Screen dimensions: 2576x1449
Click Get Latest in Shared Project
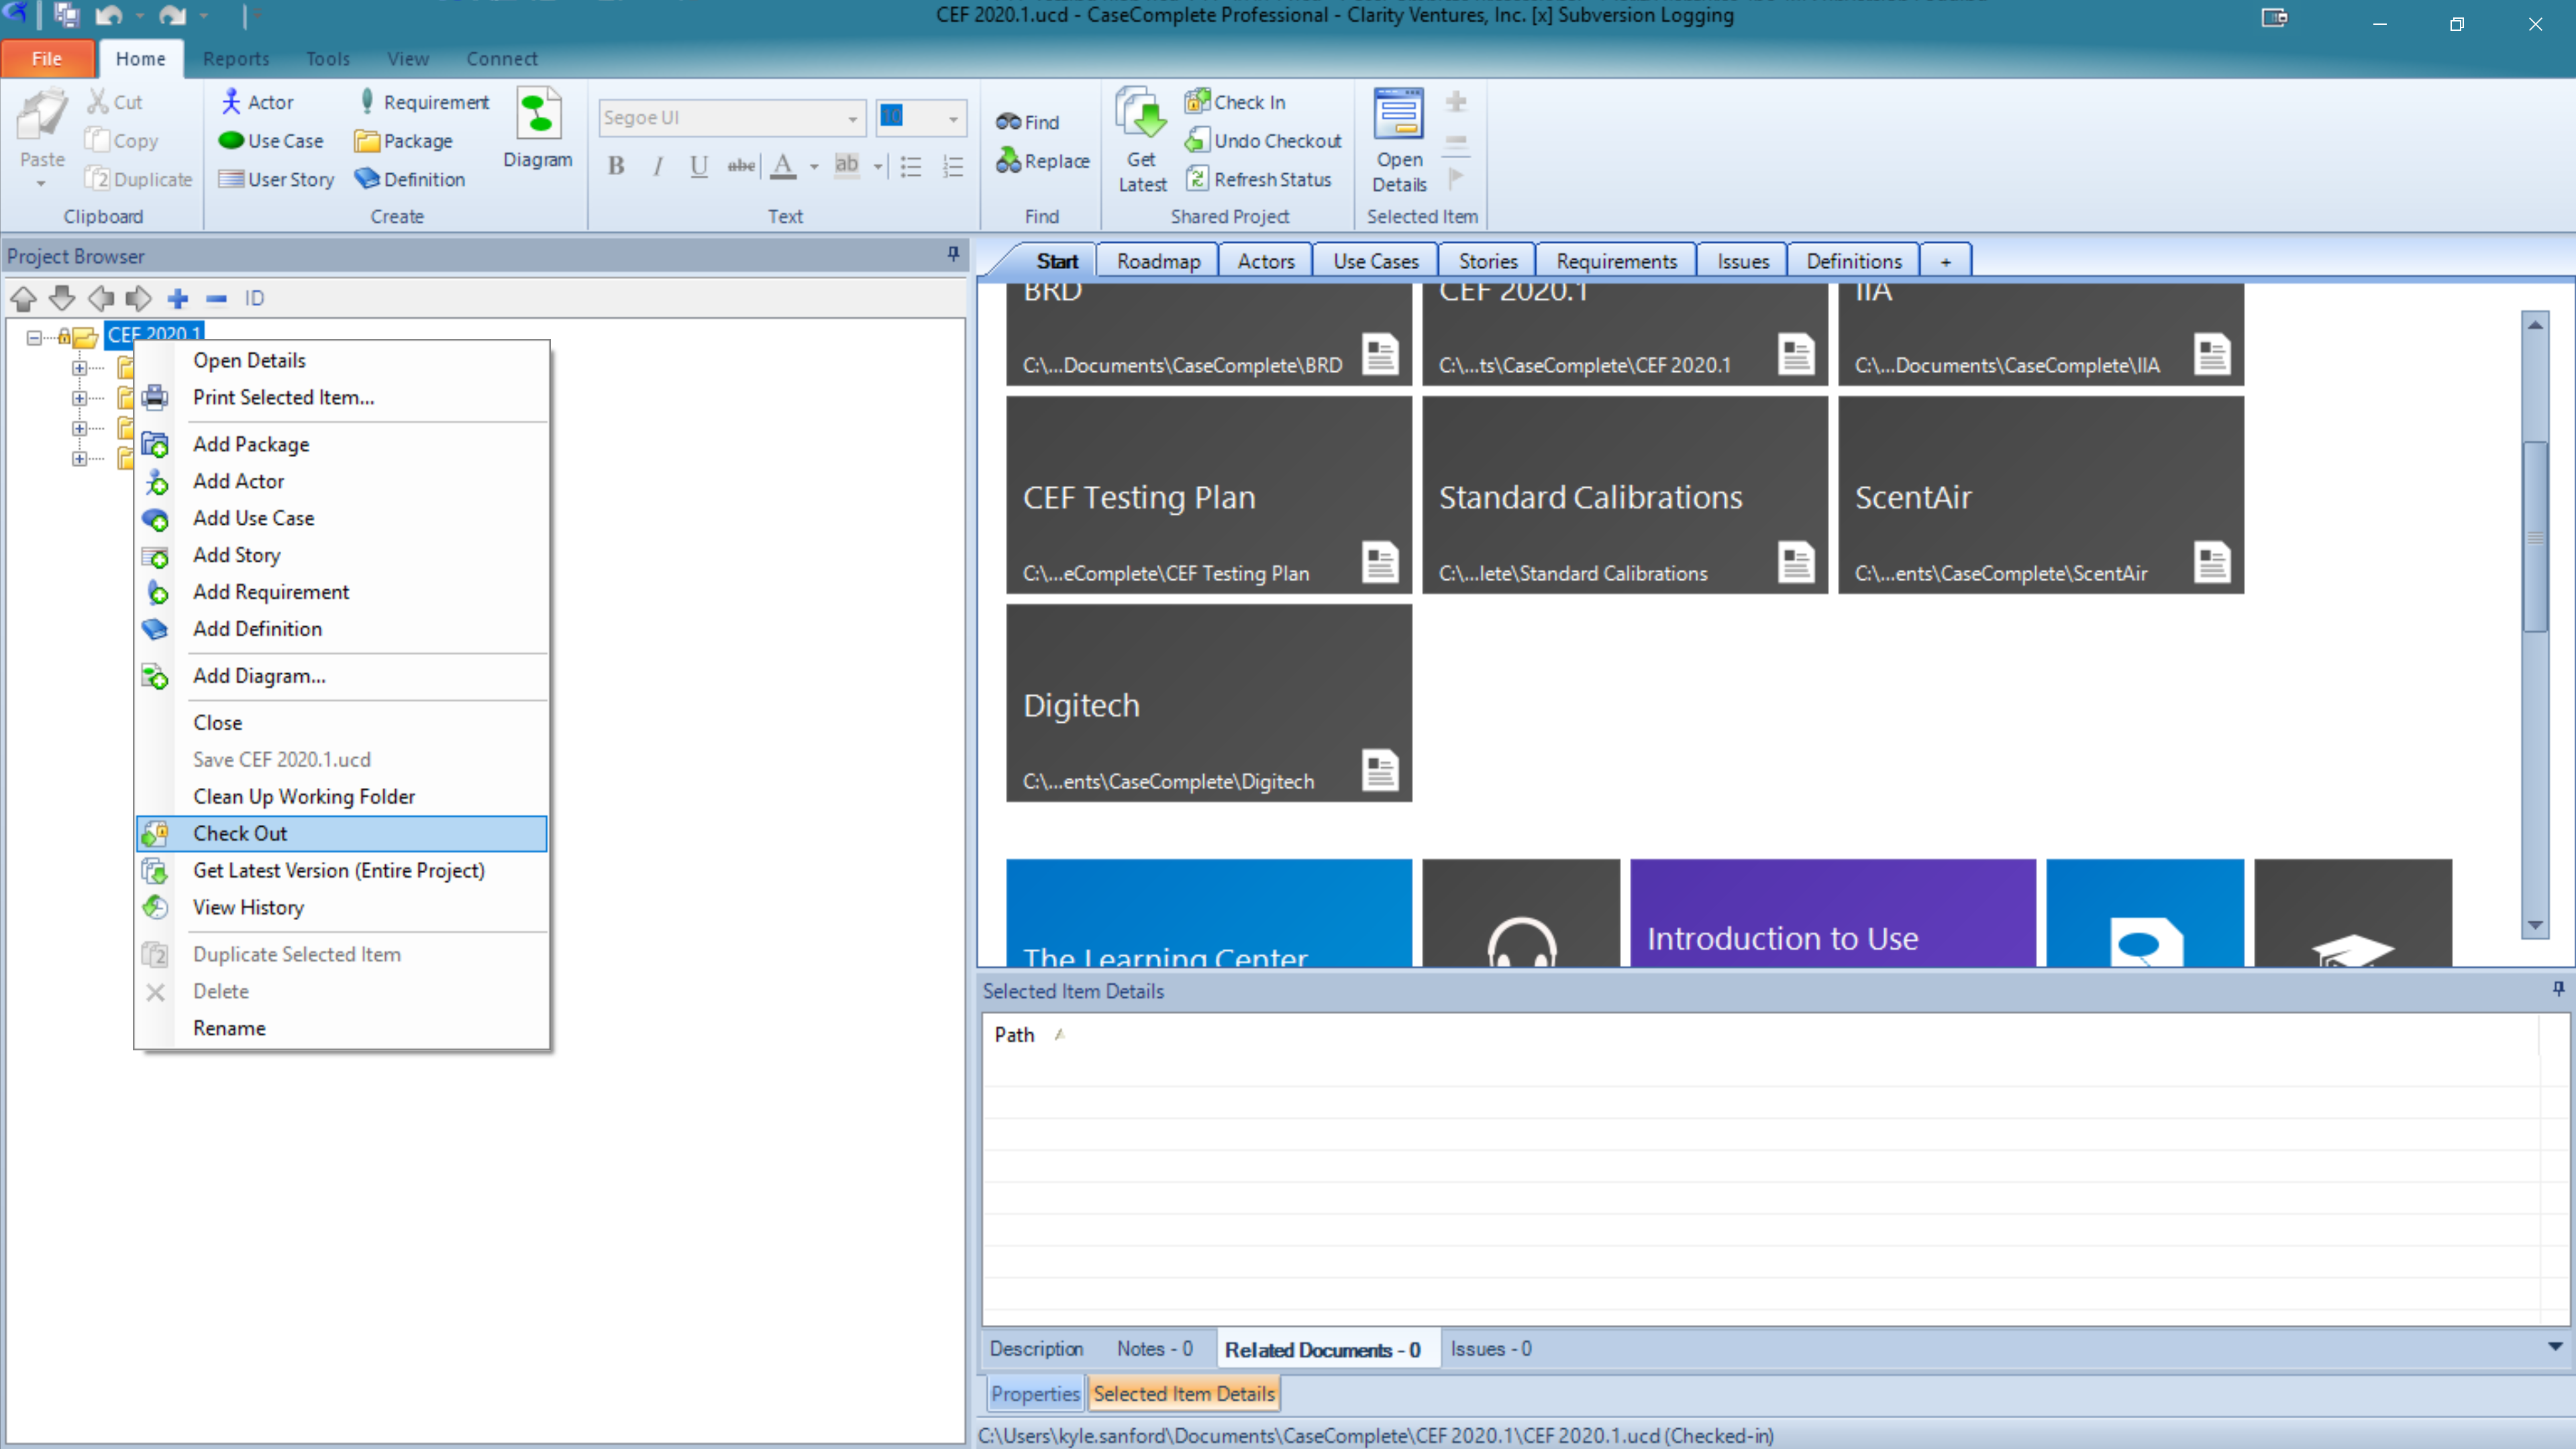pyautogui.click(x=1141, y=140)
